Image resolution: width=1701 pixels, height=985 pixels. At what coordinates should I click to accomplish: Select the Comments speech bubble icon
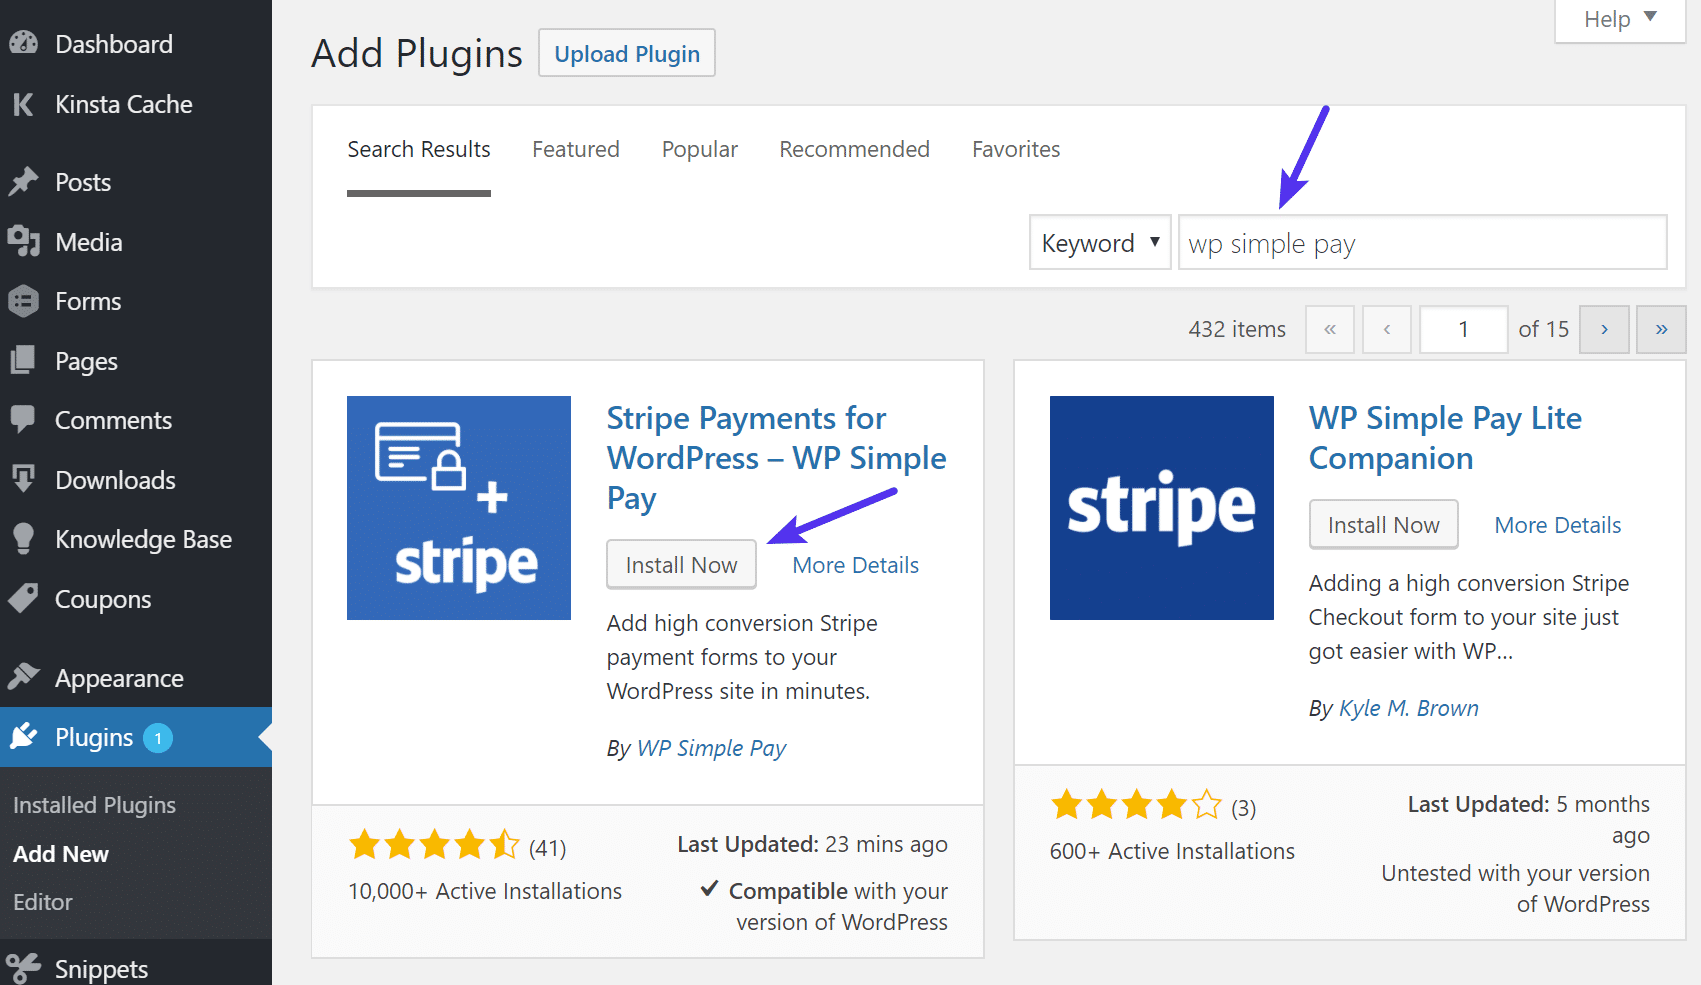pyautogui.click(x=24, y=420)
